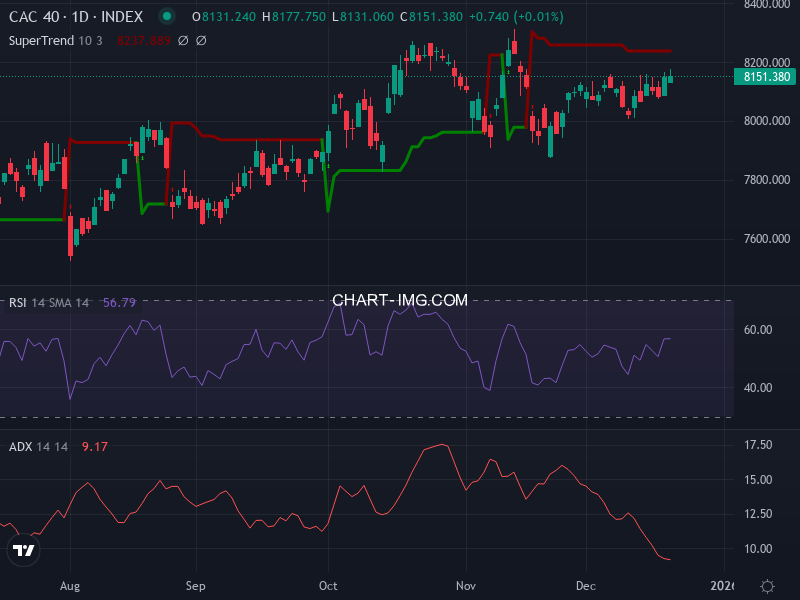Click the green status dot beside CAC 40
800x600 pixels.
[x=167, y=17]
